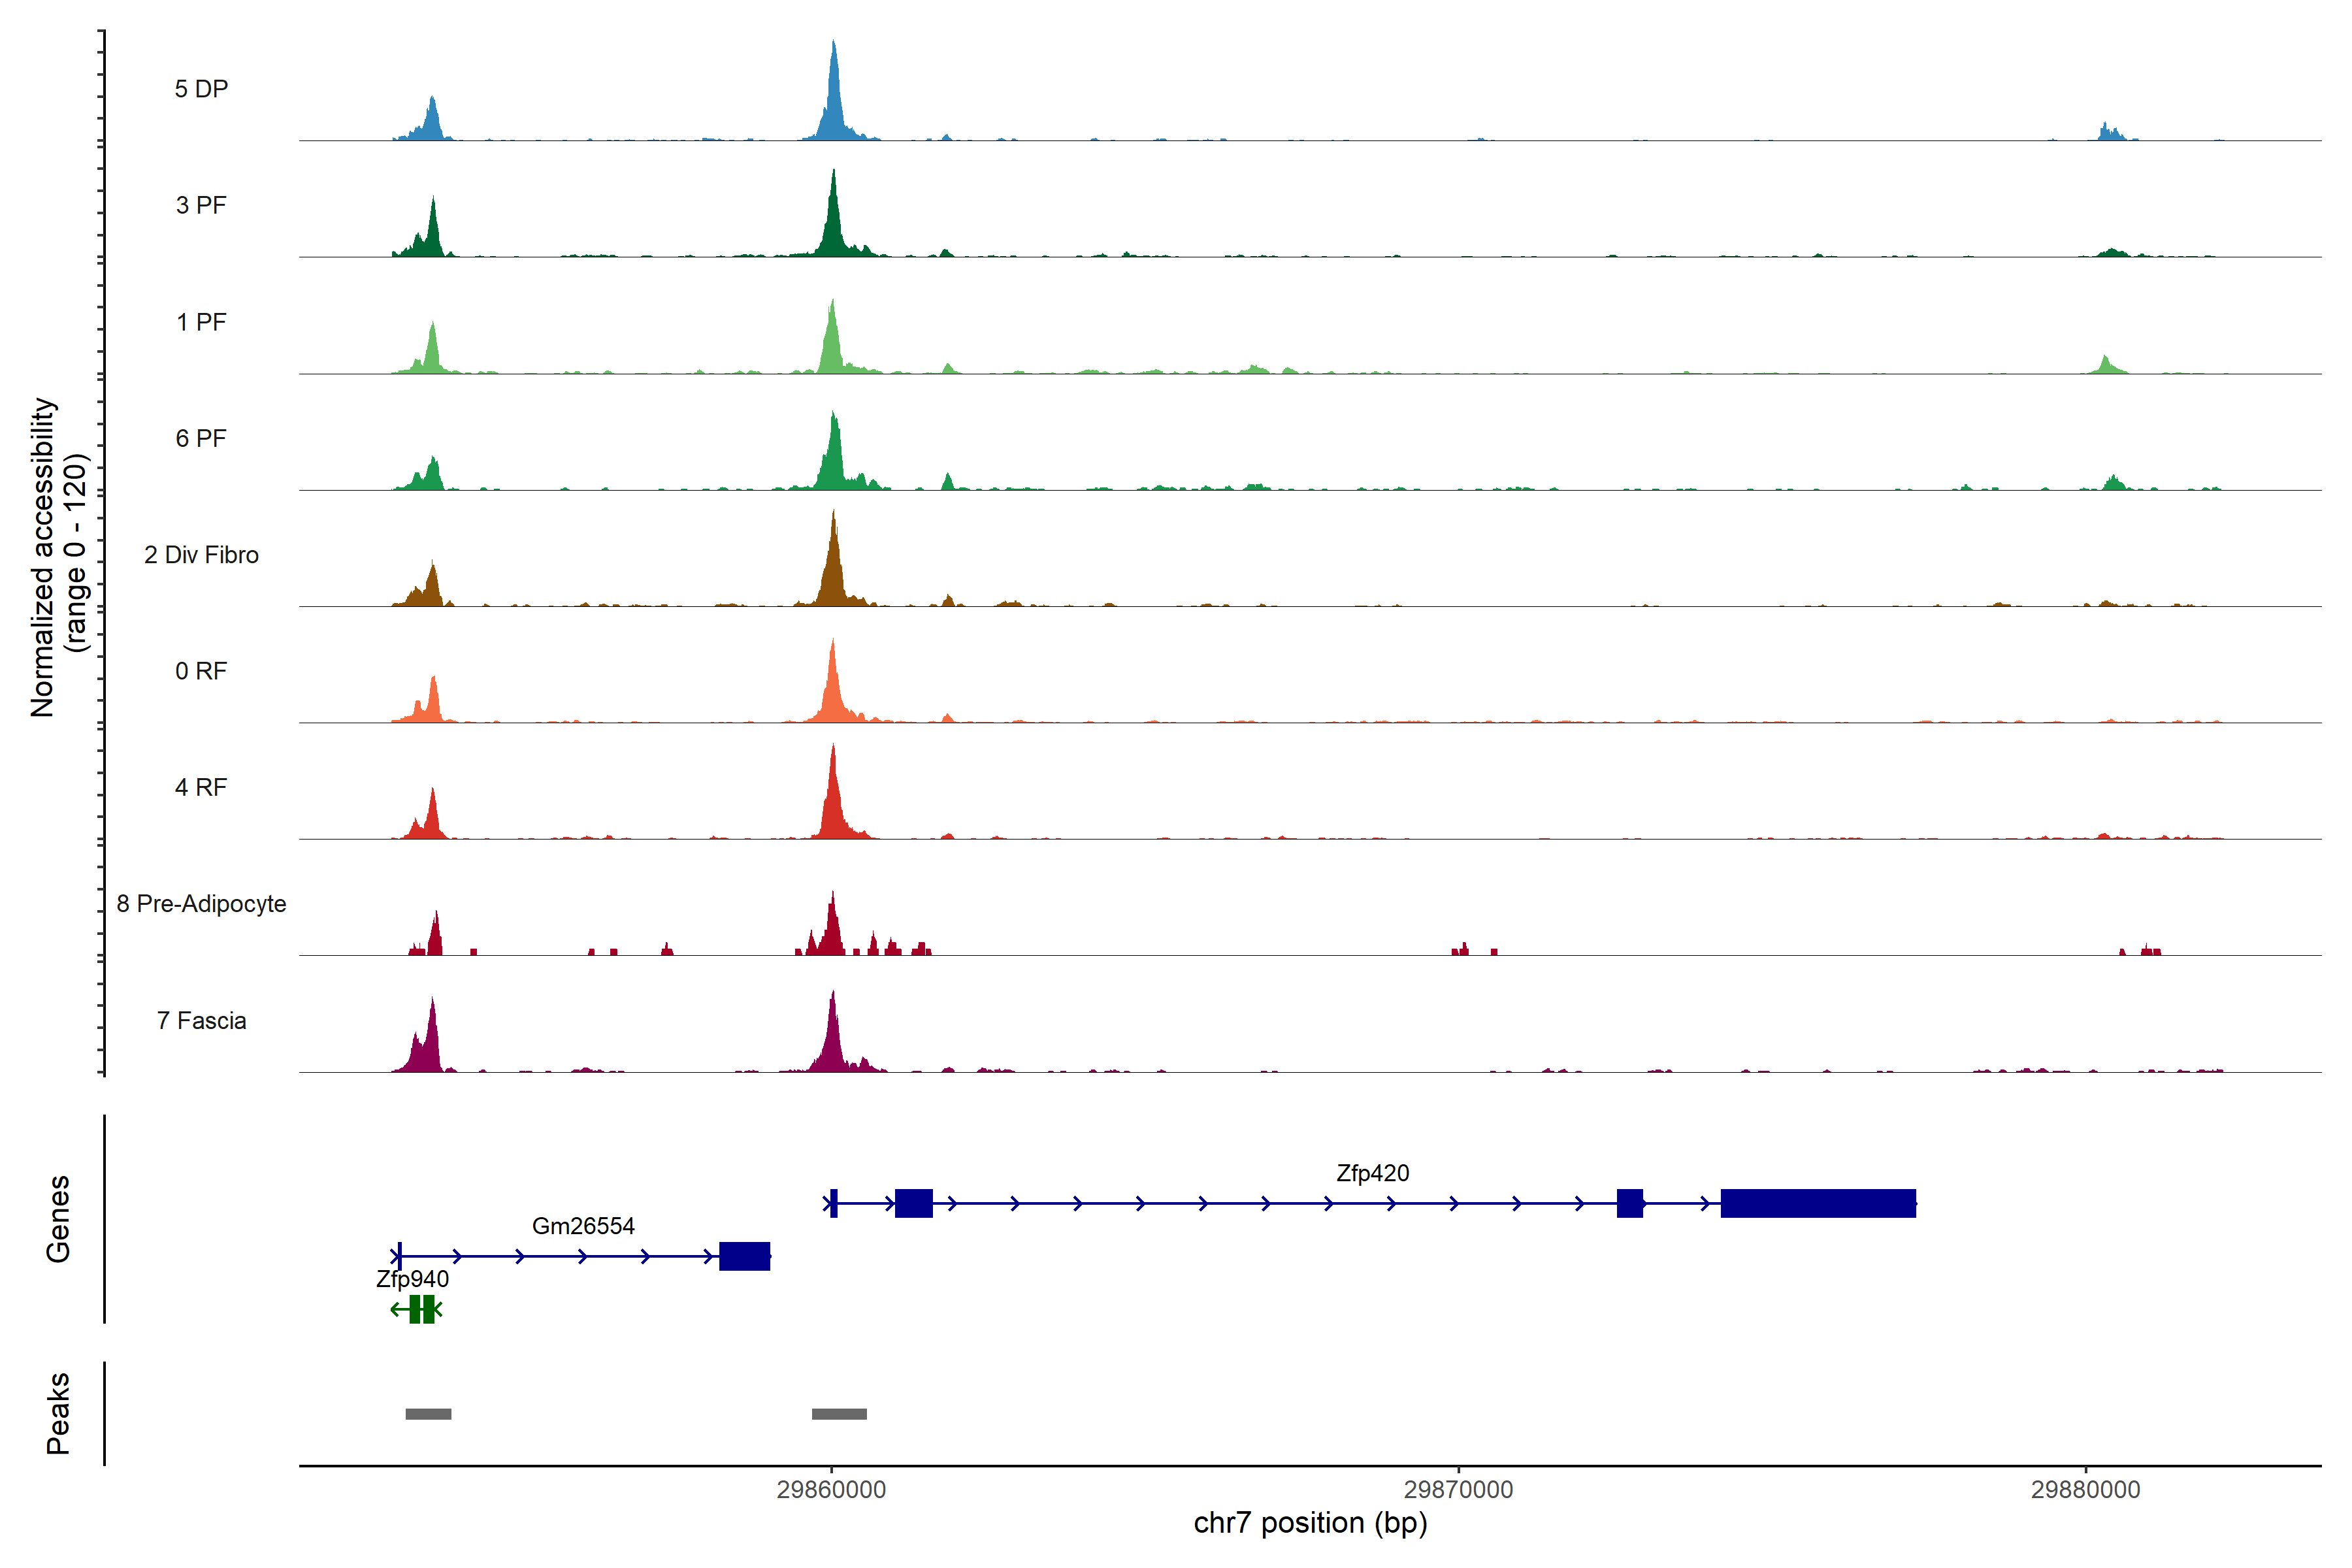Click the right gray peak bar
The height and width of the screenshot is (1568, 2352).
[839, 1414]
